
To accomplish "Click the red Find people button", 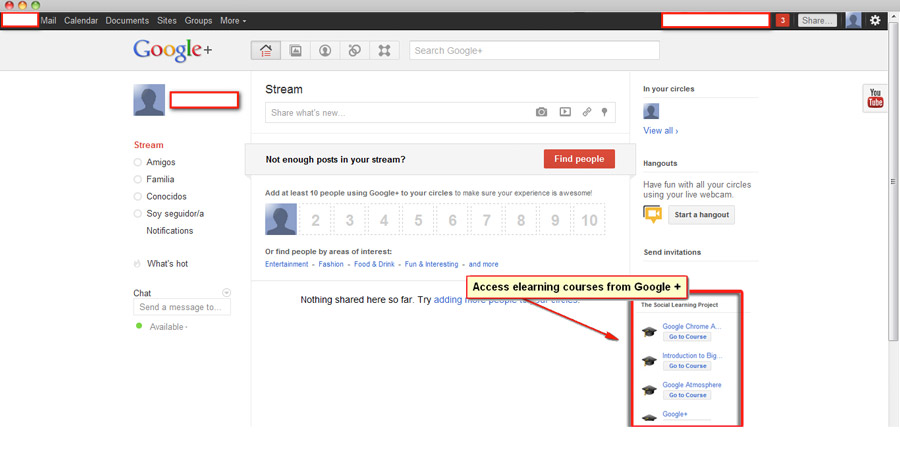I will [579, 159].
